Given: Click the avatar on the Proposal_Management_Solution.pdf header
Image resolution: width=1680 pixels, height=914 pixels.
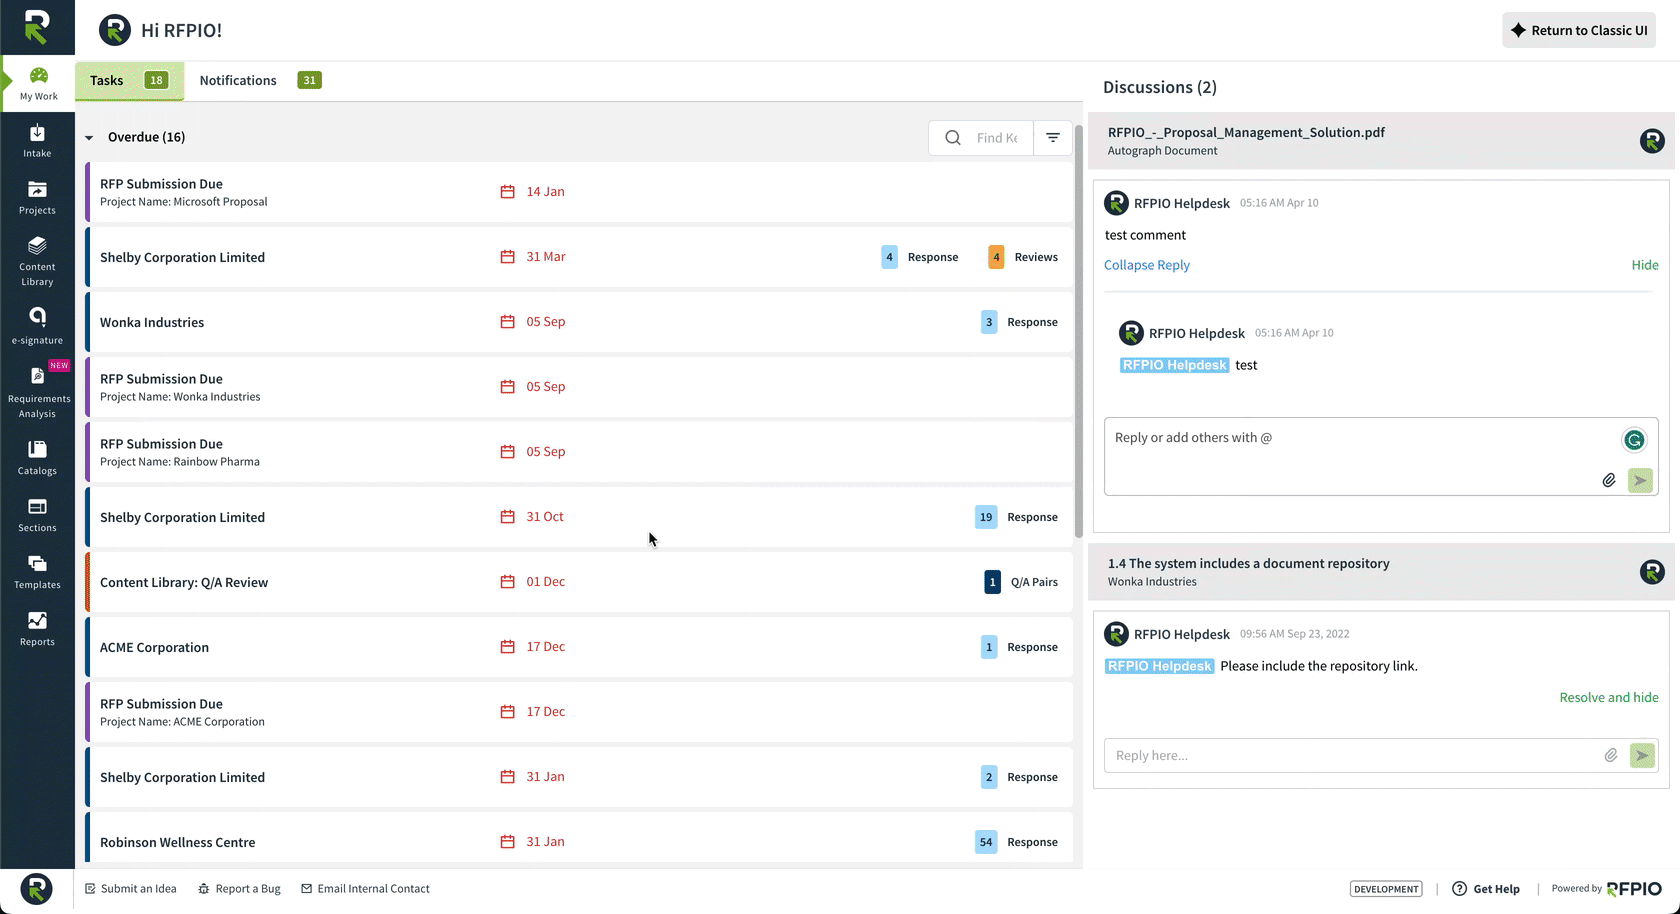Looking at the screenshot, I should [1652, 141].
